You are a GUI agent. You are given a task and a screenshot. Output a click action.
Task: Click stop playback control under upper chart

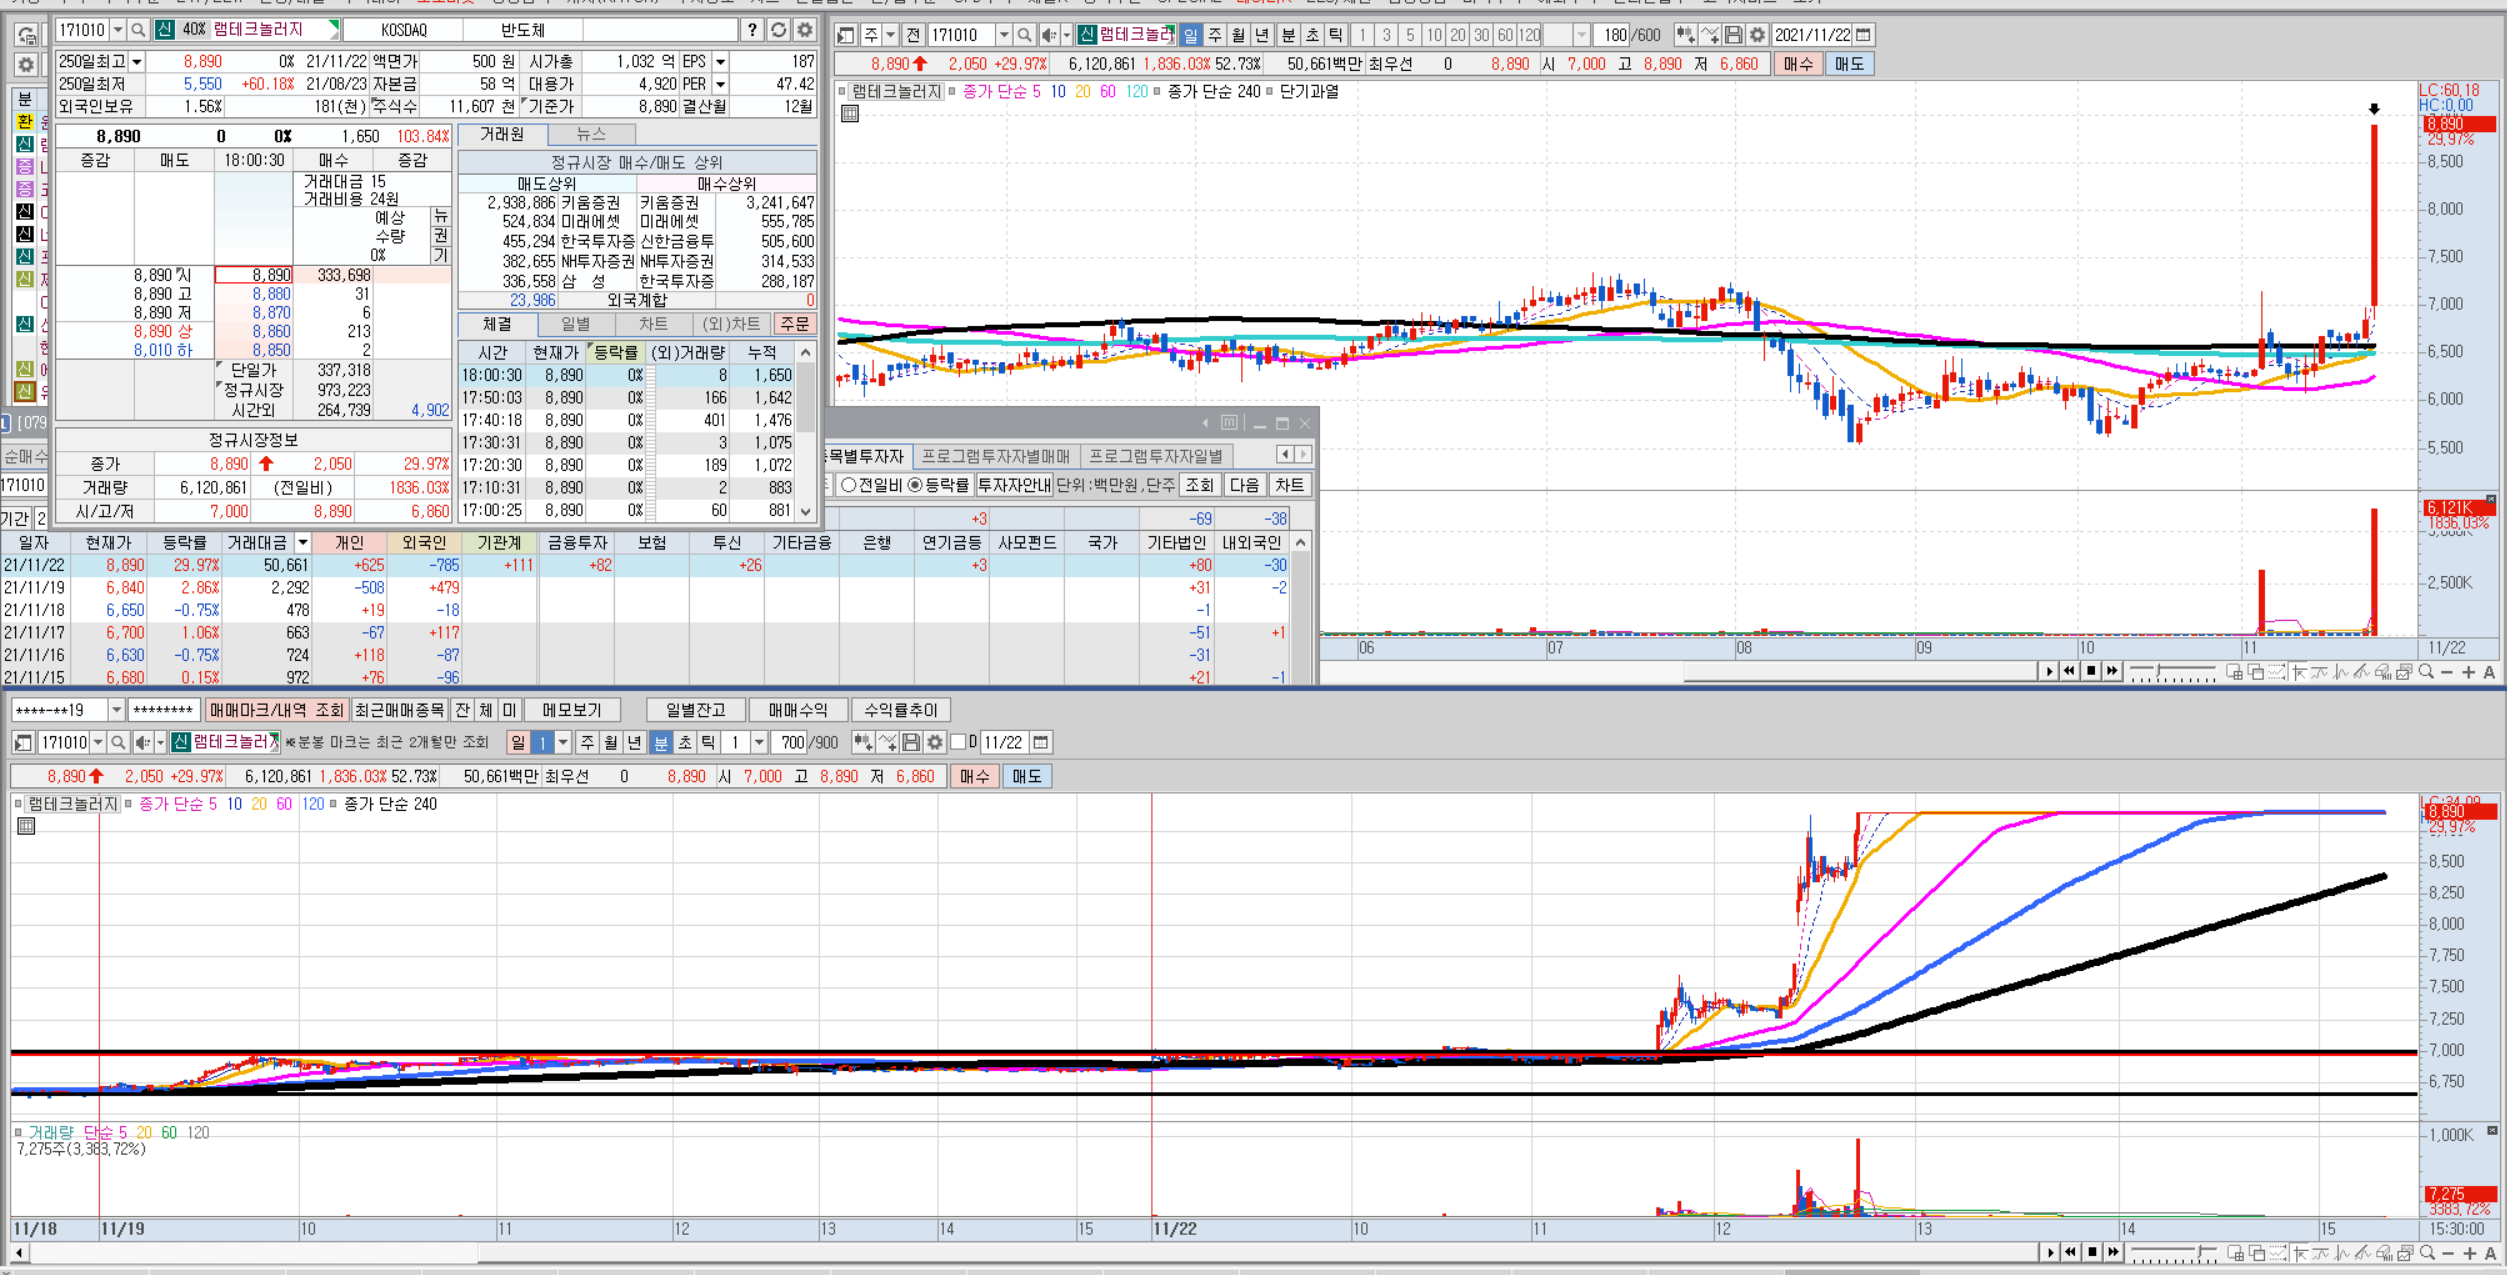[2090, 671]
